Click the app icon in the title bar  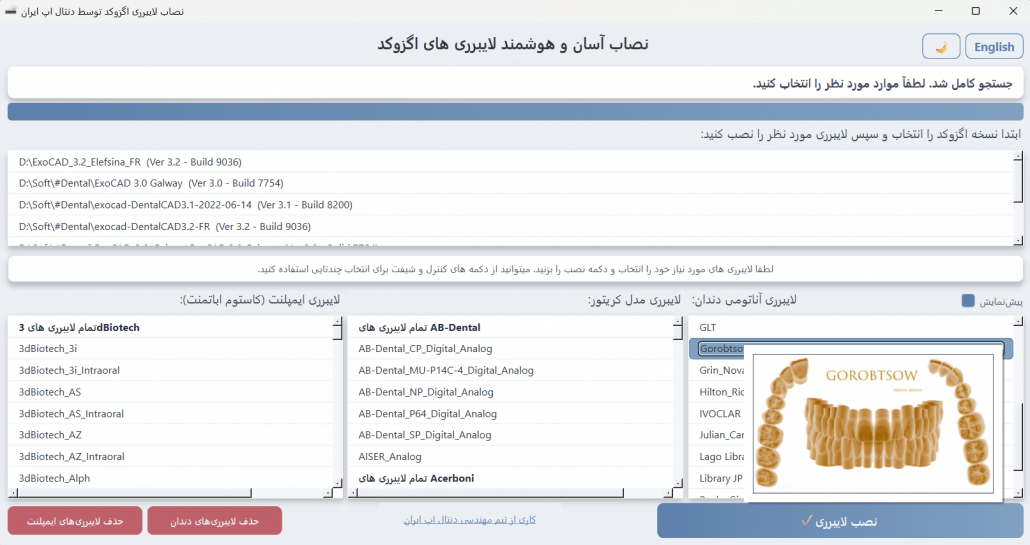(x=11, y=11)
